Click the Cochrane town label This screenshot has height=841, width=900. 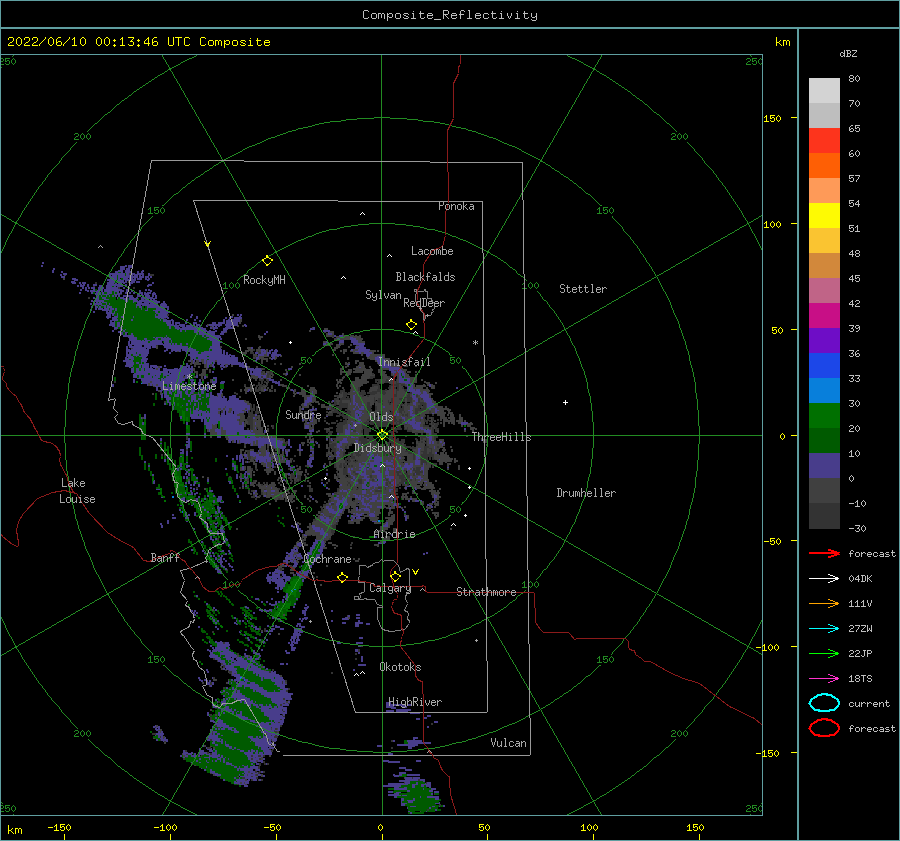pos(327,559)
